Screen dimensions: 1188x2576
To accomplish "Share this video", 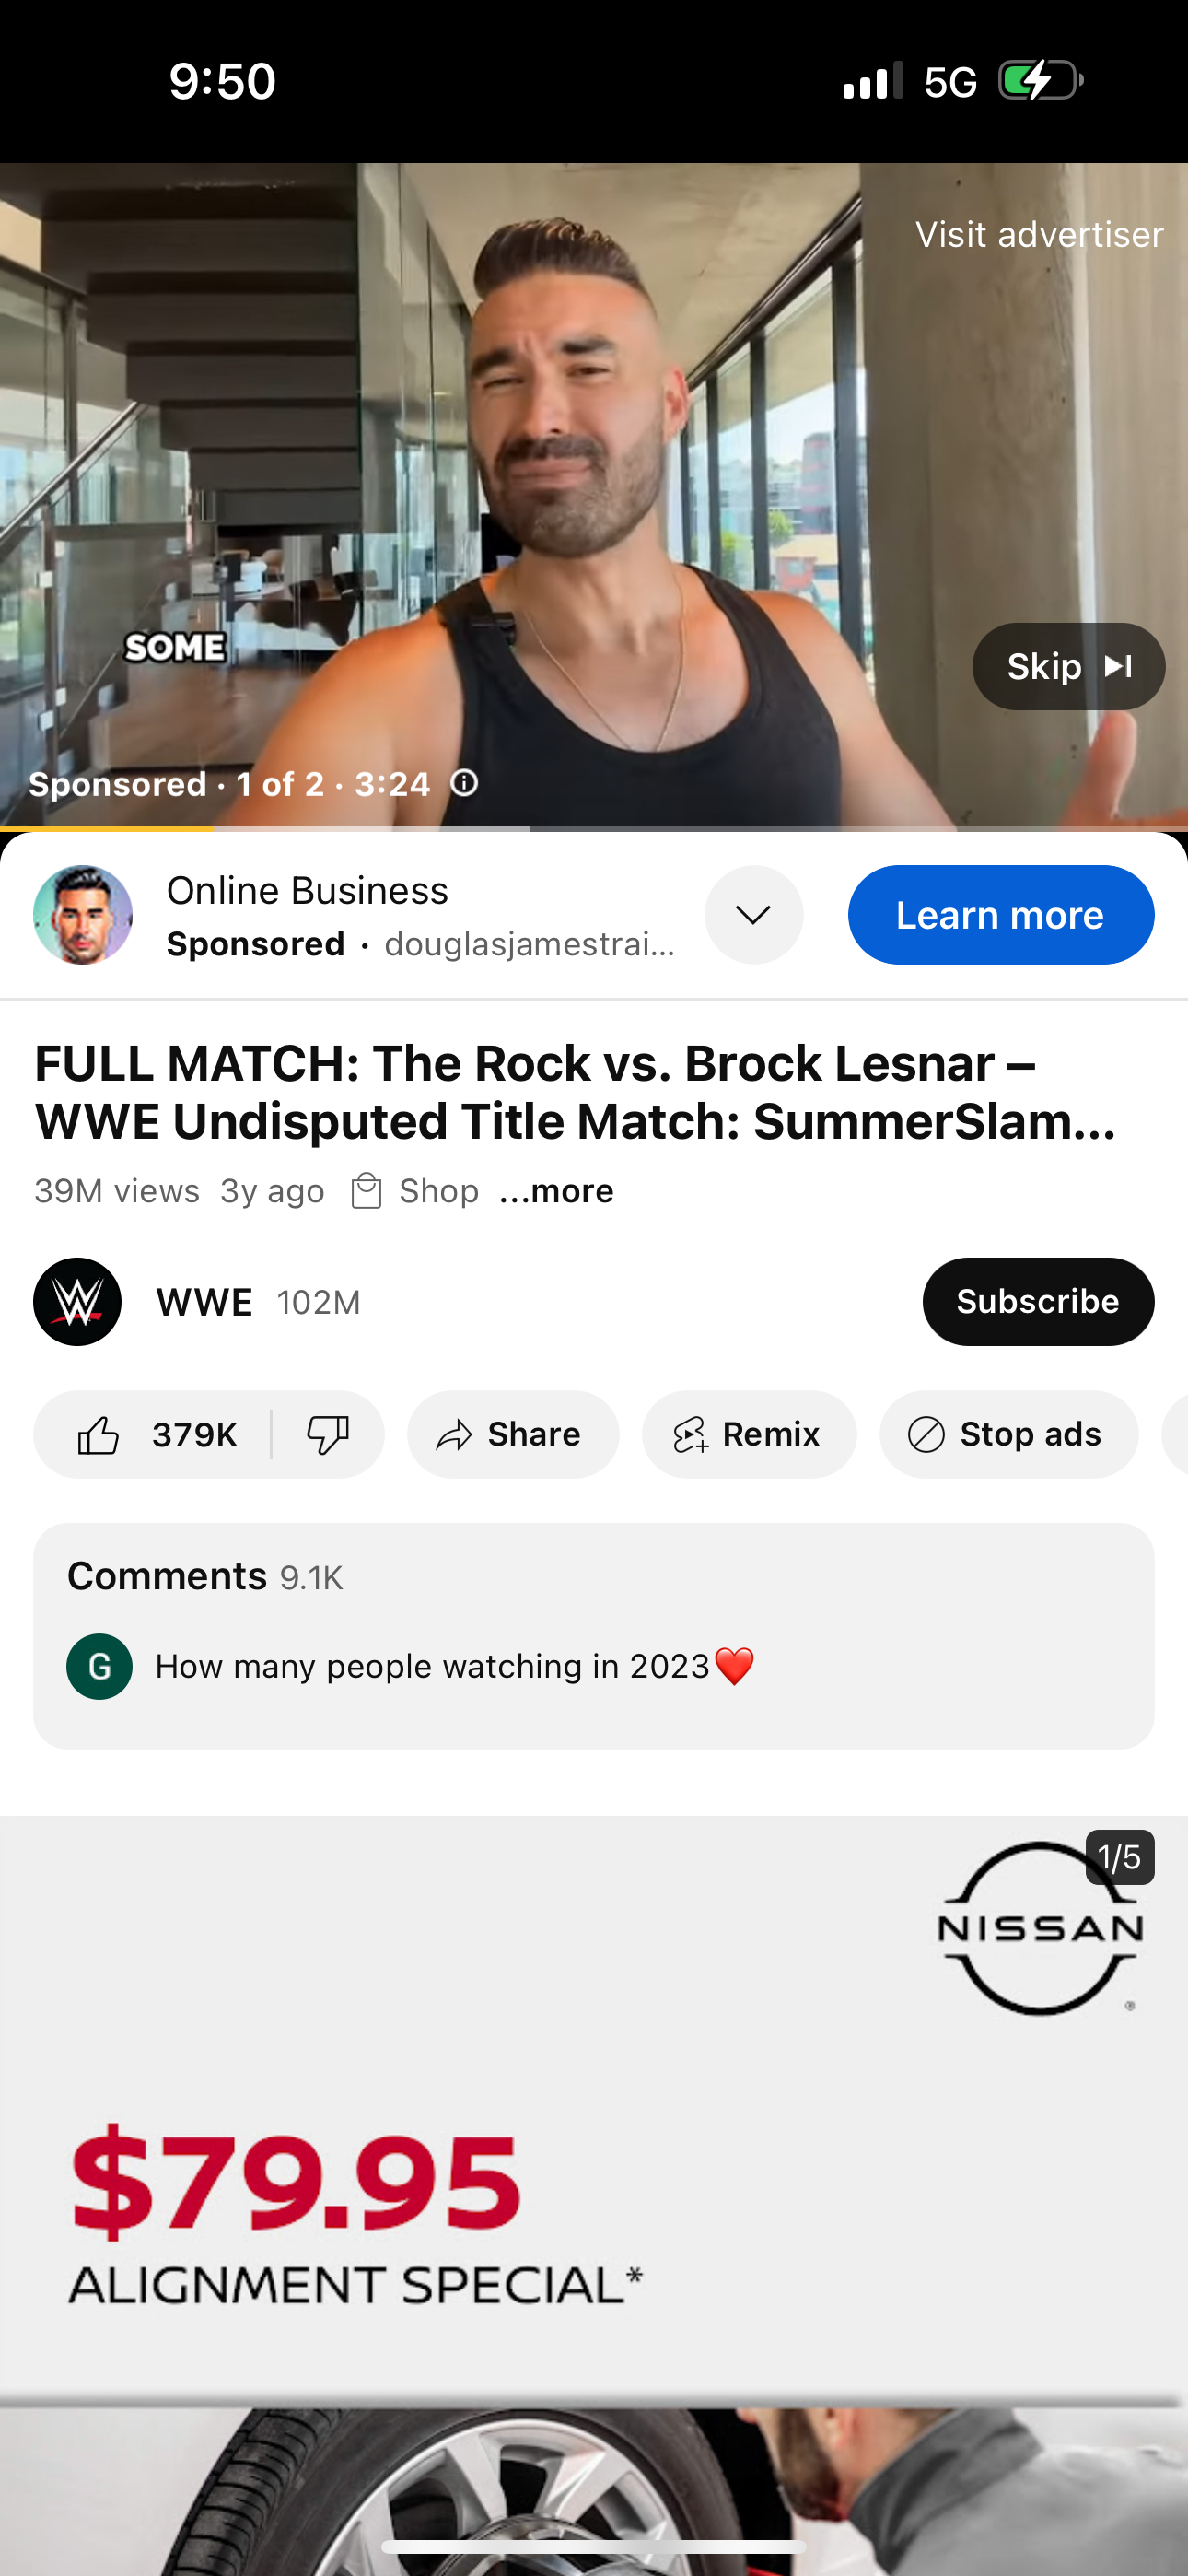I will (512, 1435).
